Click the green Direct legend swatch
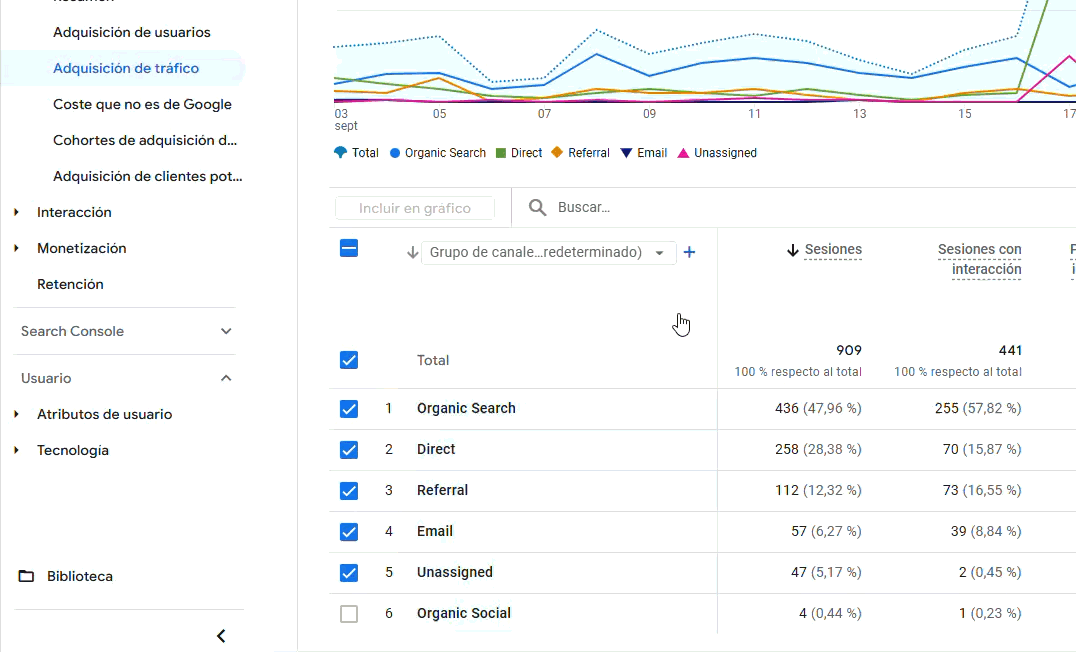1076x652 pixels. click(501, 153)
